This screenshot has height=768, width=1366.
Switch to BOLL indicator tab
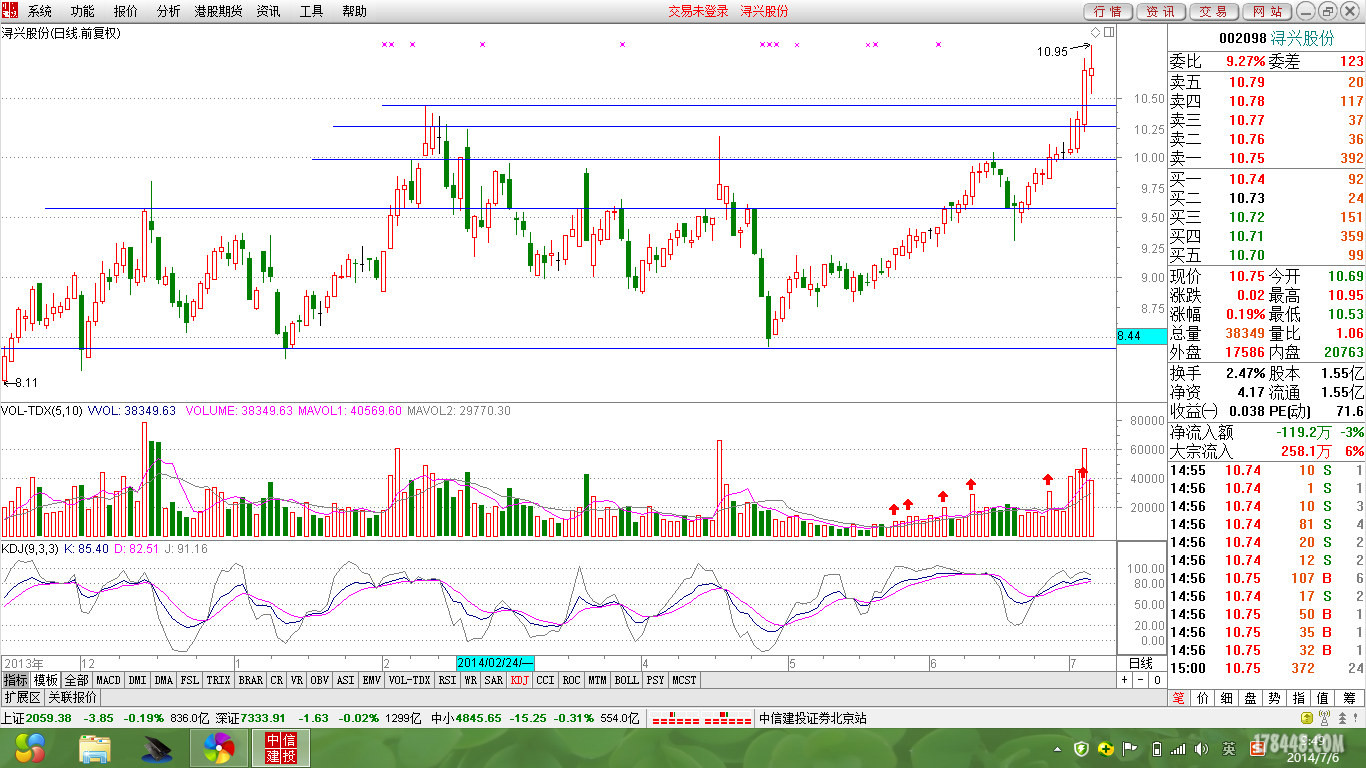click(626, 680)
